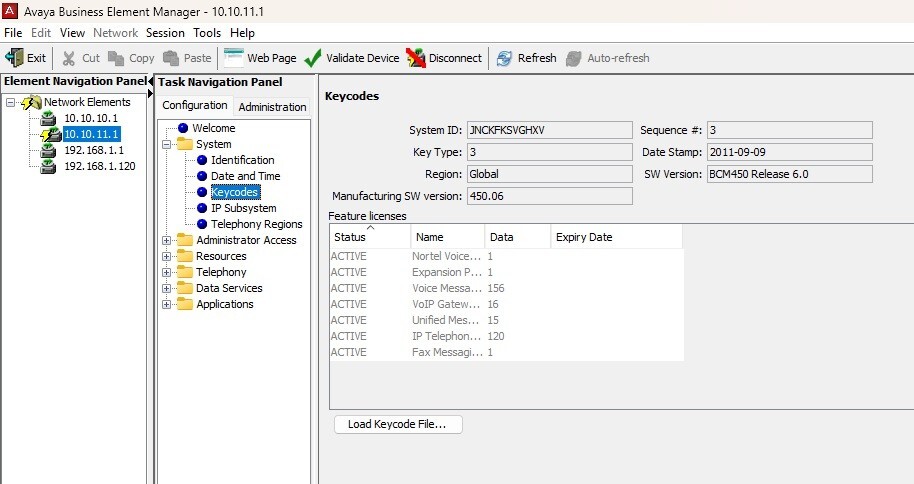Click the Resources folder icon

185,255
